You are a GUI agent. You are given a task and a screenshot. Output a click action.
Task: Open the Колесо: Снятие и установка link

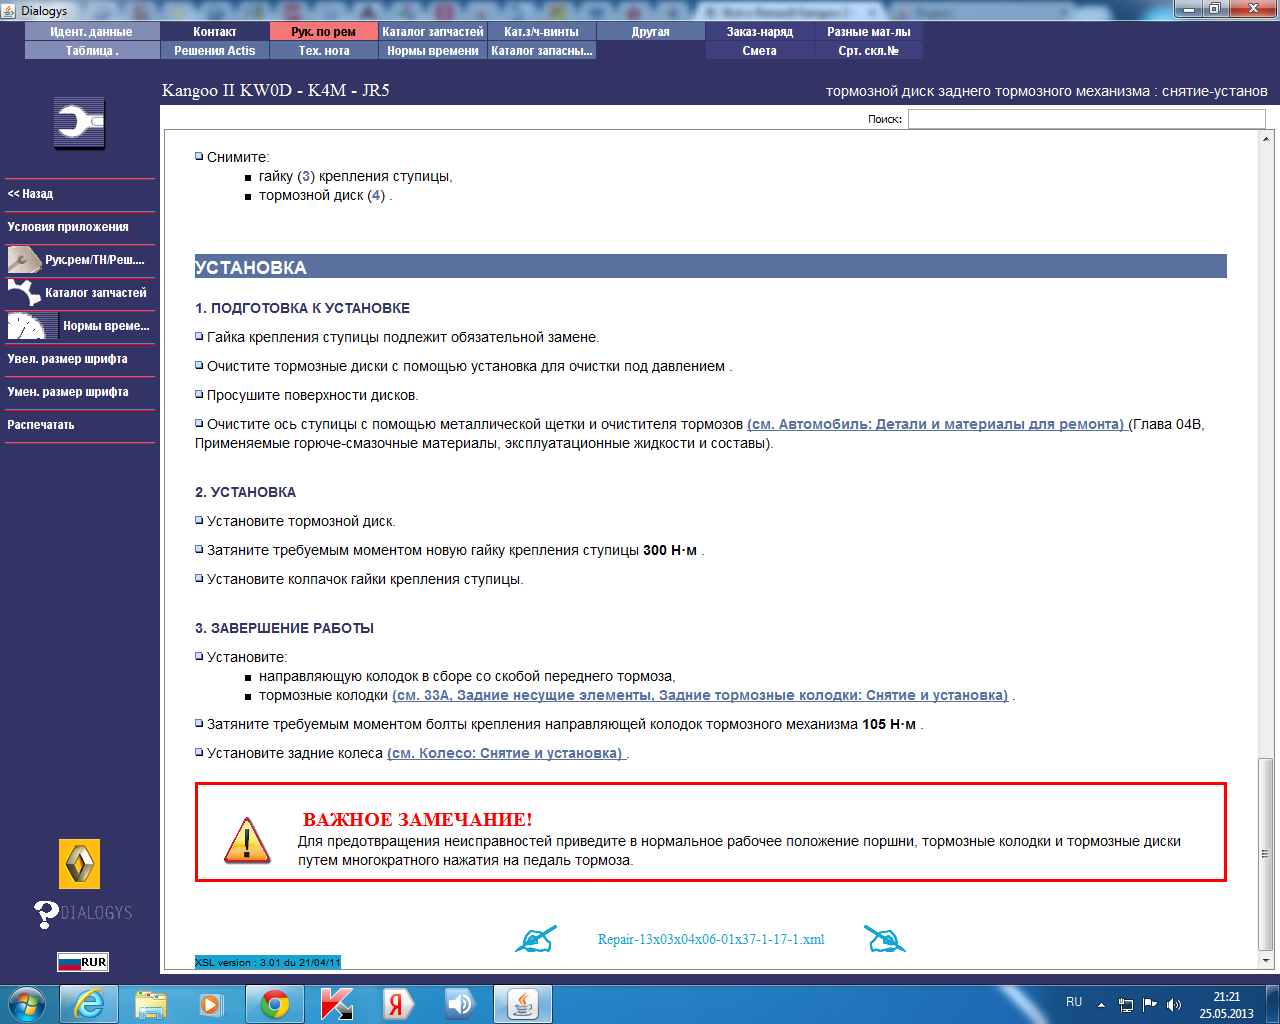[505, 753]
